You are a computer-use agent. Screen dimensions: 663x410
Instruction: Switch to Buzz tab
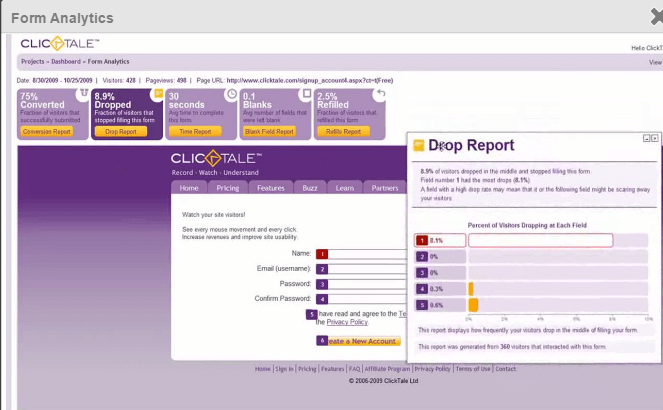pos(310,188)
